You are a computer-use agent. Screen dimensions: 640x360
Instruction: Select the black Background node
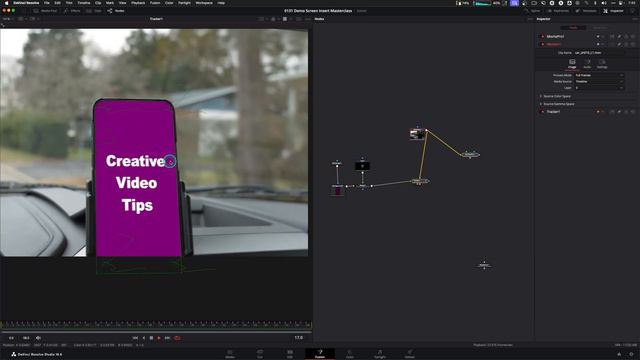[362, 166]
